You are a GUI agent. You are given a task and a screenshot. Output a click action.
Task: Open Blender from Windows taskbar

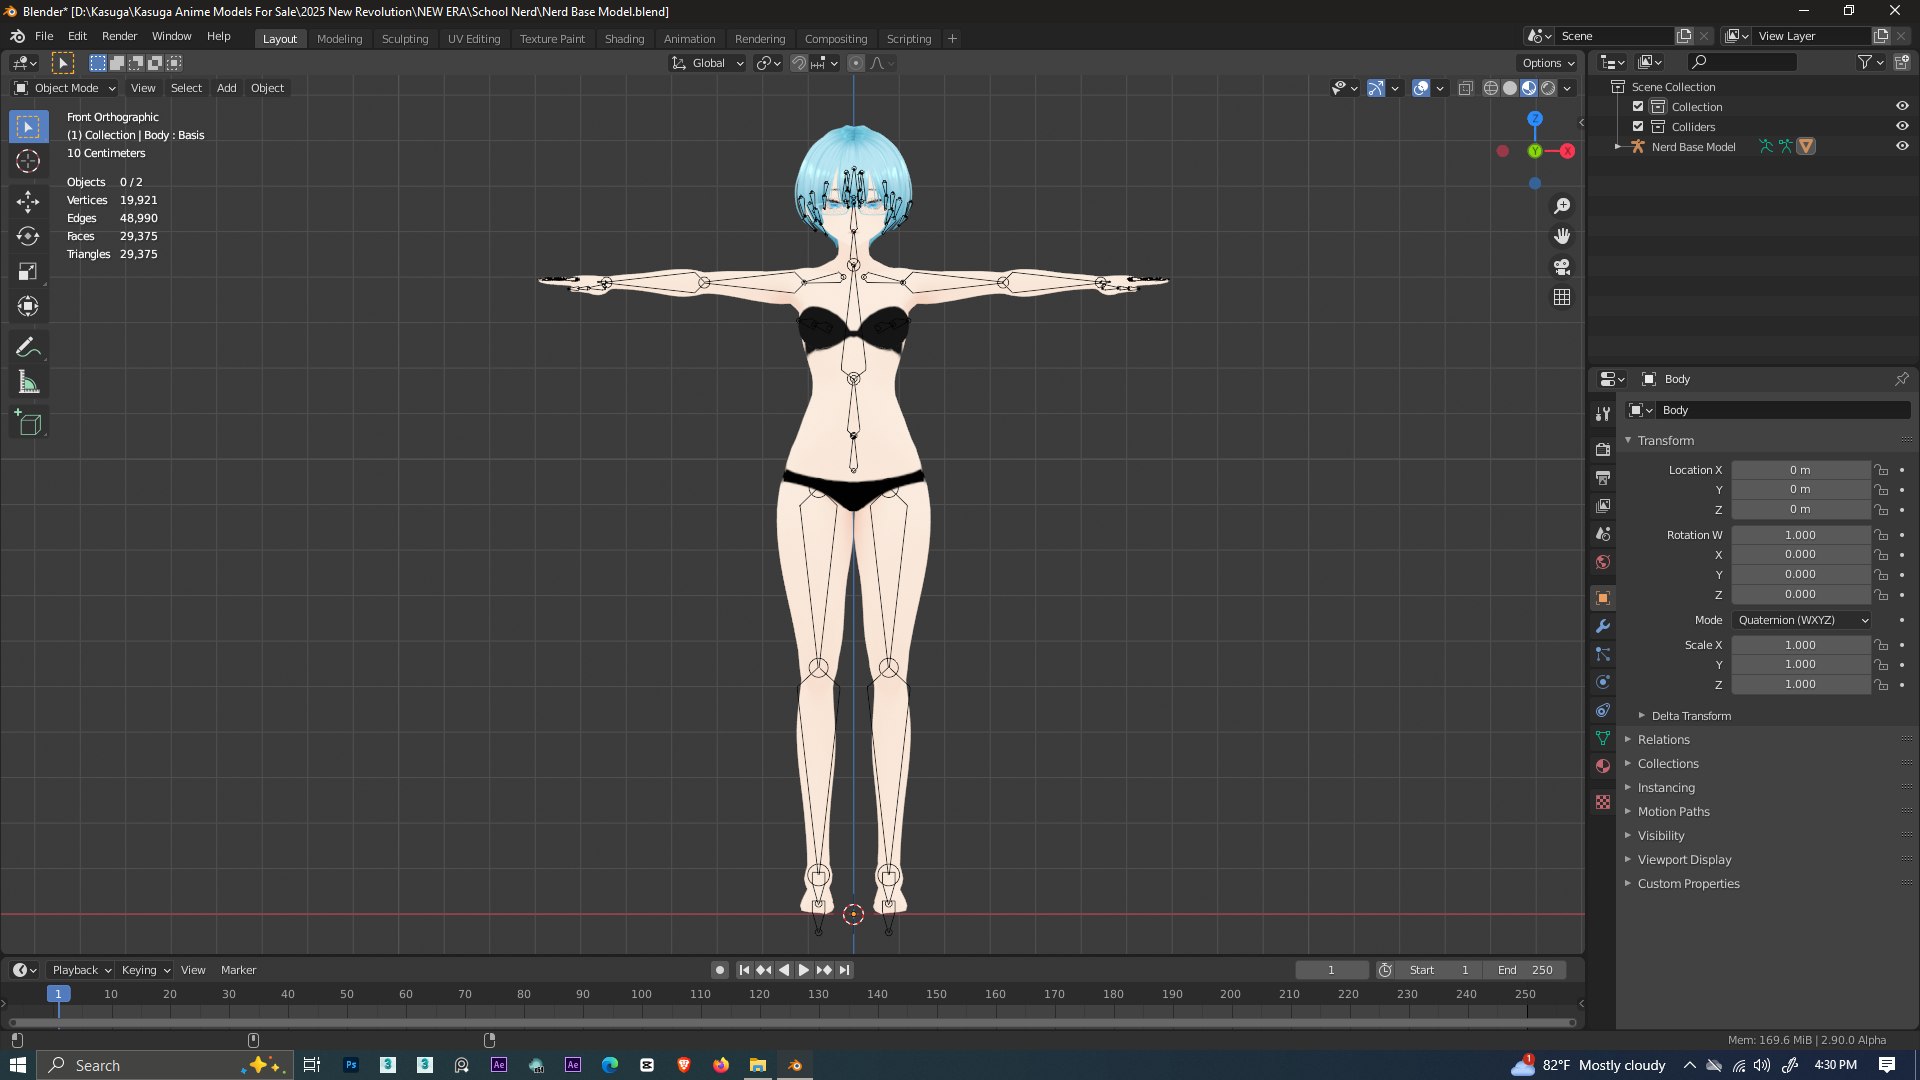click(x=795, y=1065)
